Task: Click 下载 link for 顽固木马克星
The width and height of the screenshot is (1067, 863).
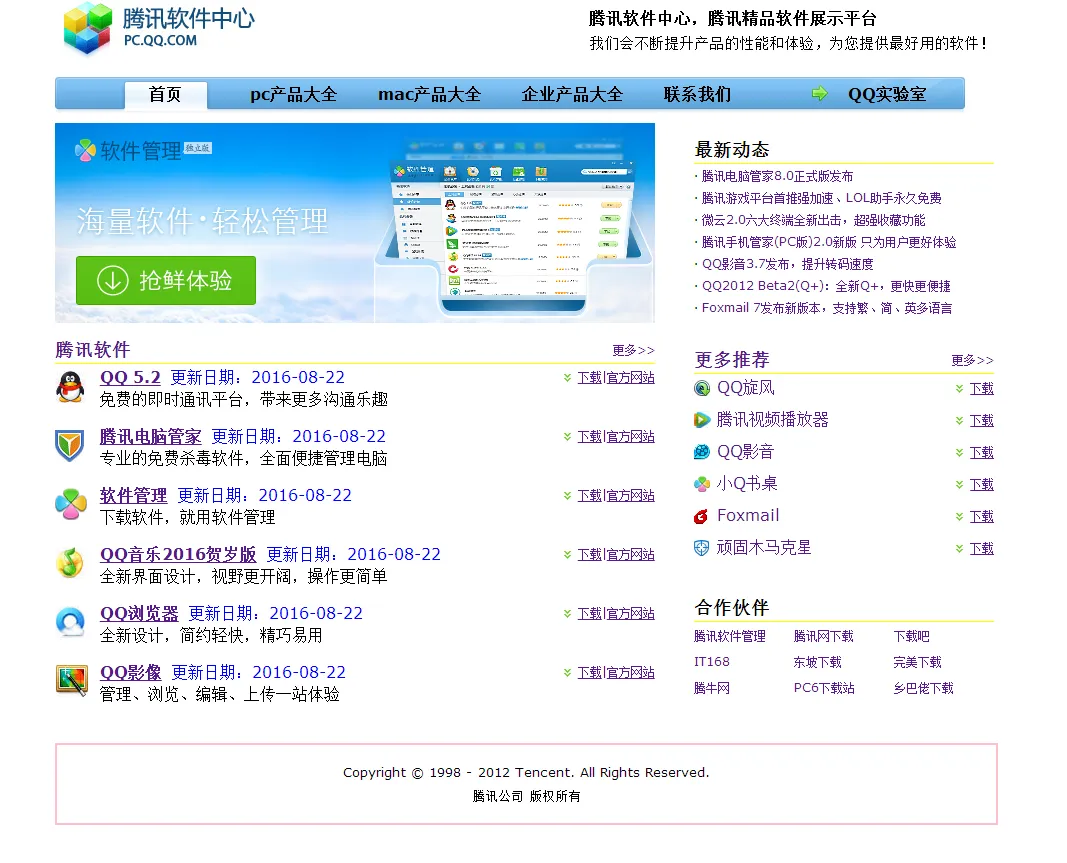Action: point(981,549)
